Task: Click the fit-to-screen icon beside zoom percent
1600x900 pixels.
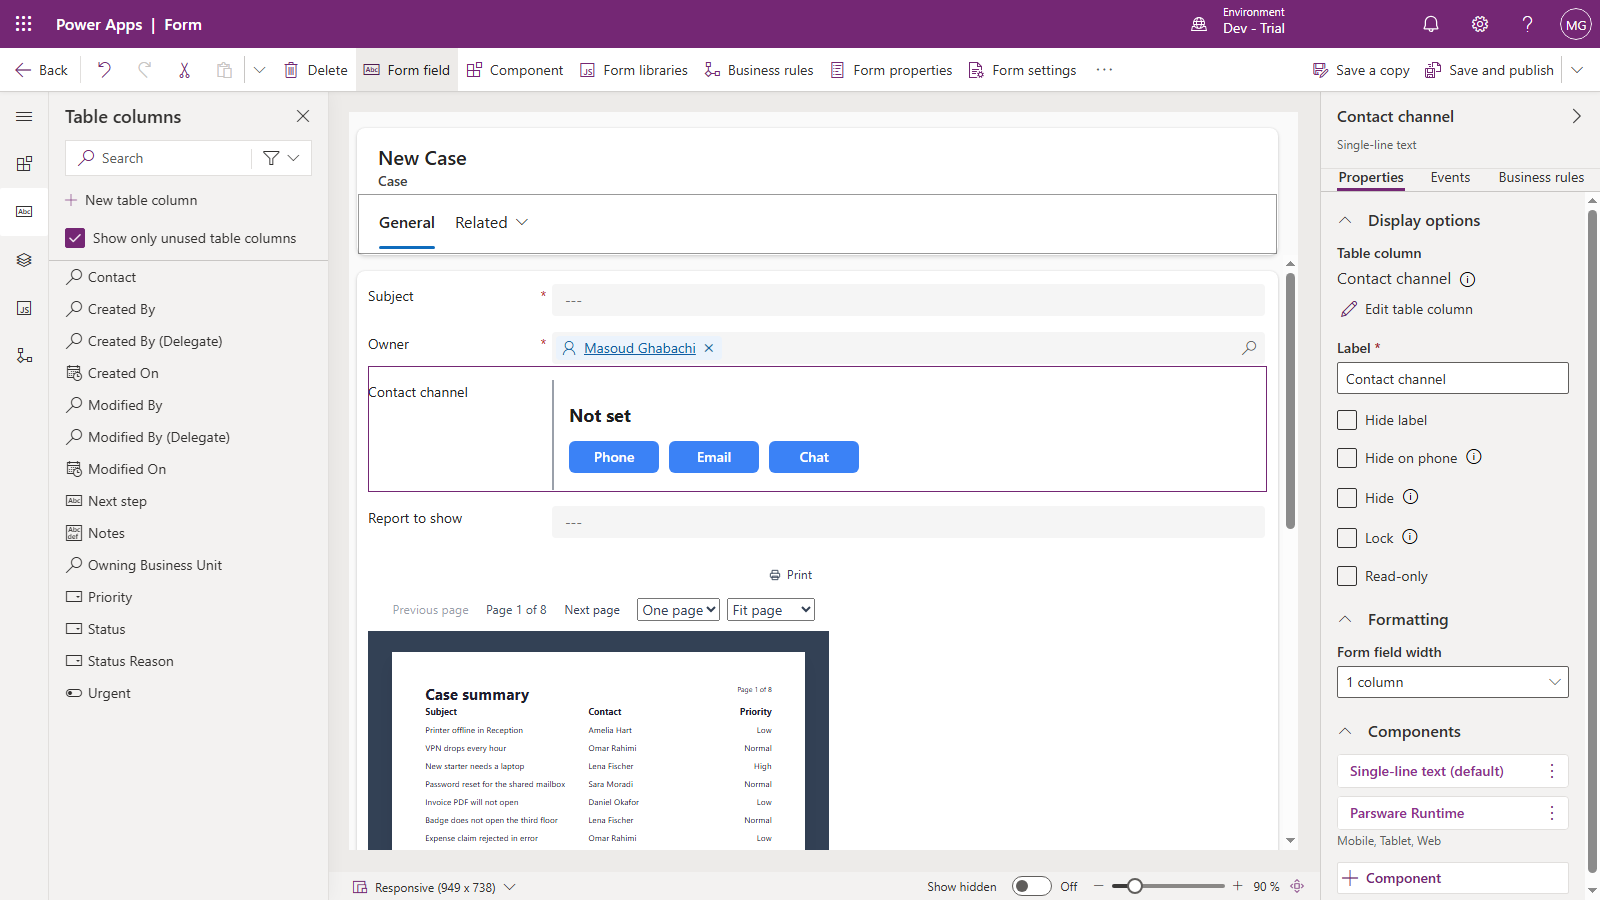Action: point(1297,886)
